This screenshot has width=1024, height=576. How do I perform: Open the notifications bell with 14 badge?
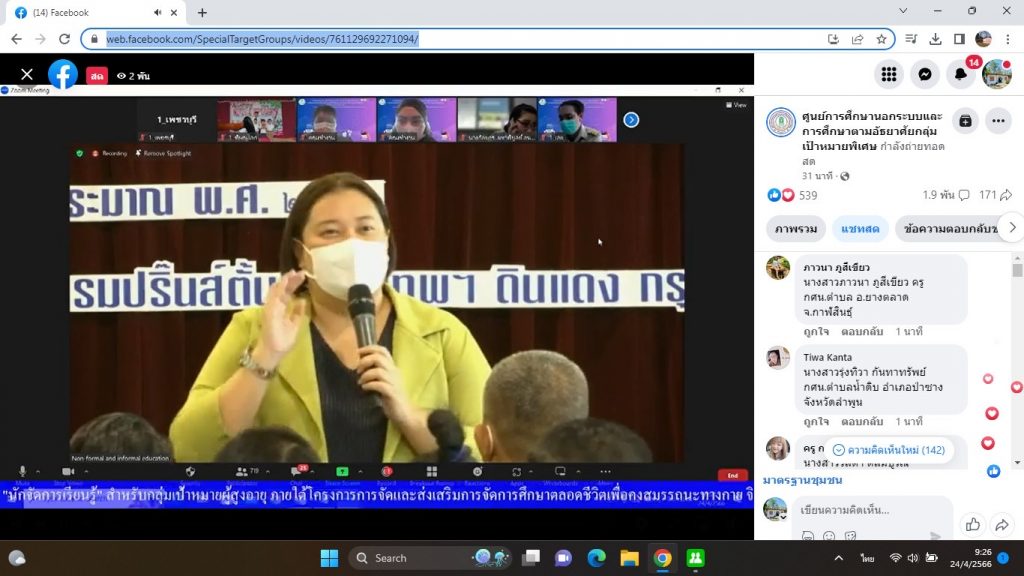click(x=961, y=74)
